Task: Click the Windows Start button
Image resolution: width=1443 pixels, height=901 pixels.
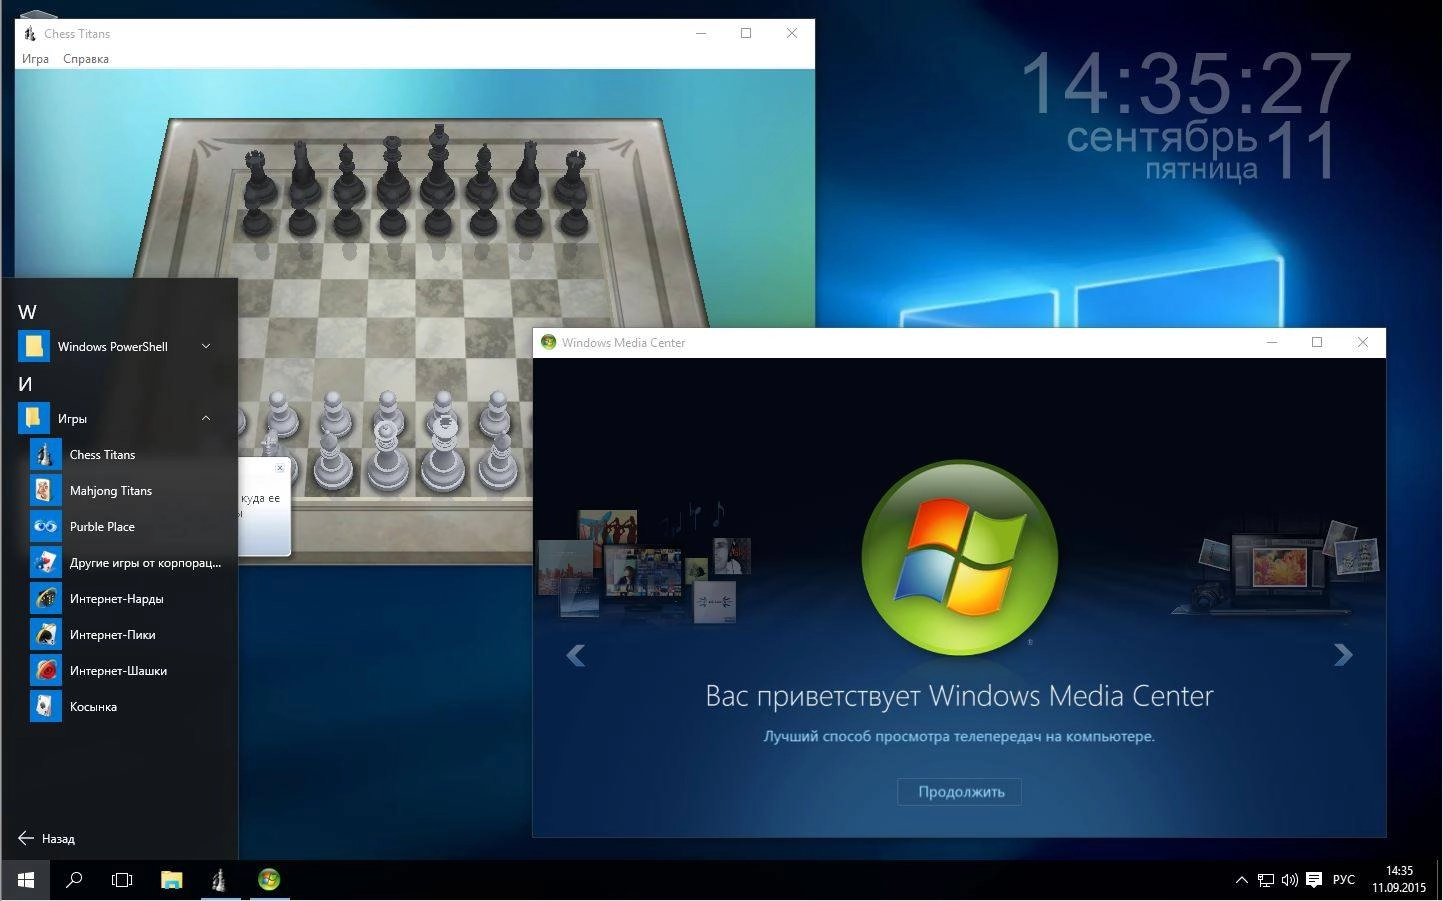Action: 26,880
